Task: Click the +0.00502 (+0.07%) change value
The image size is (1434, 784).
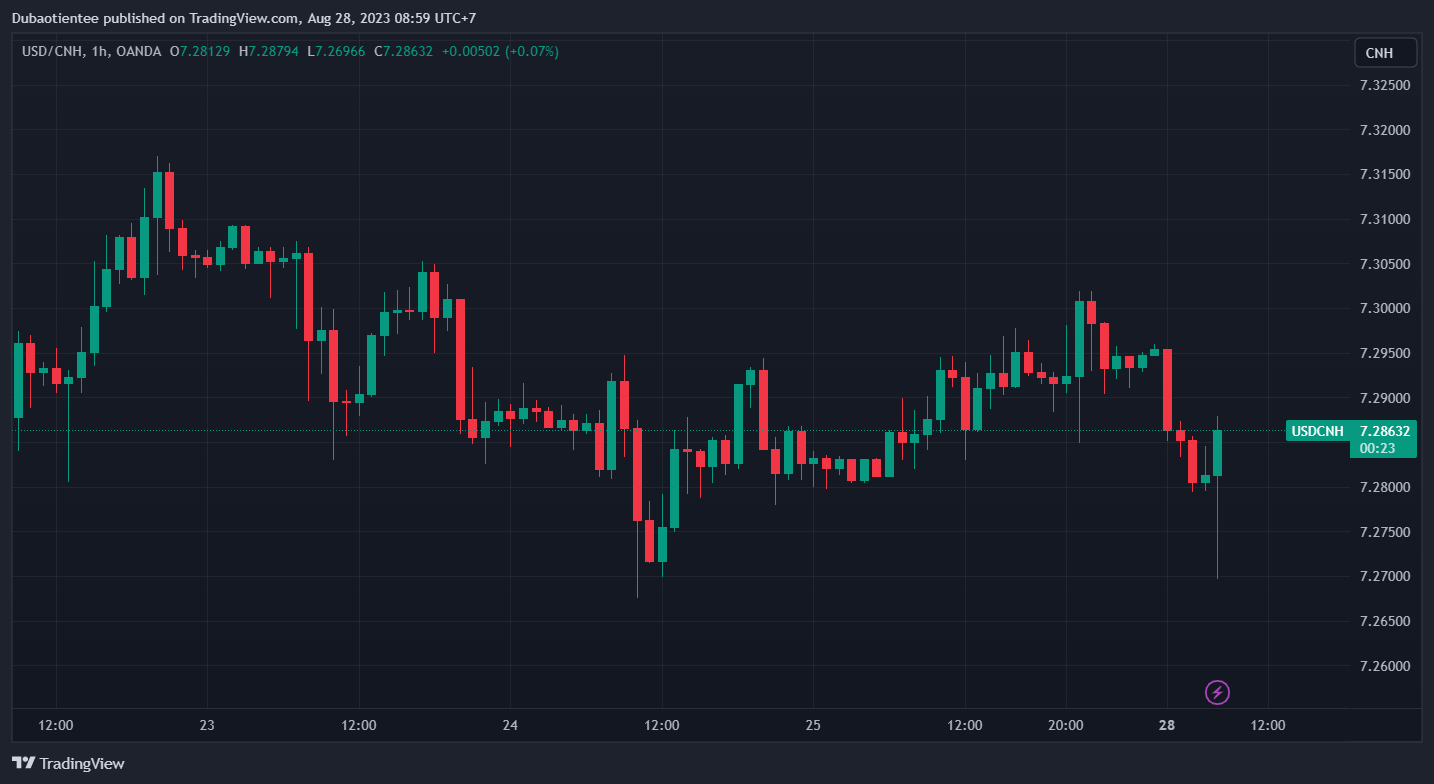Action: (500, 51)
